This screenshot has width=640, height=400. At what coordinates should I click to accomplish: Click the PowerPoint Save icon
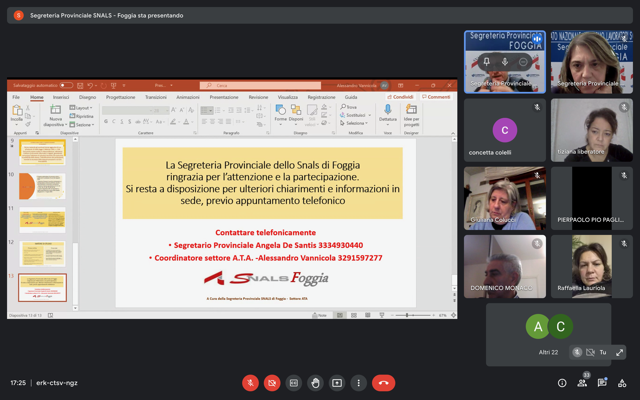(80, 85)
